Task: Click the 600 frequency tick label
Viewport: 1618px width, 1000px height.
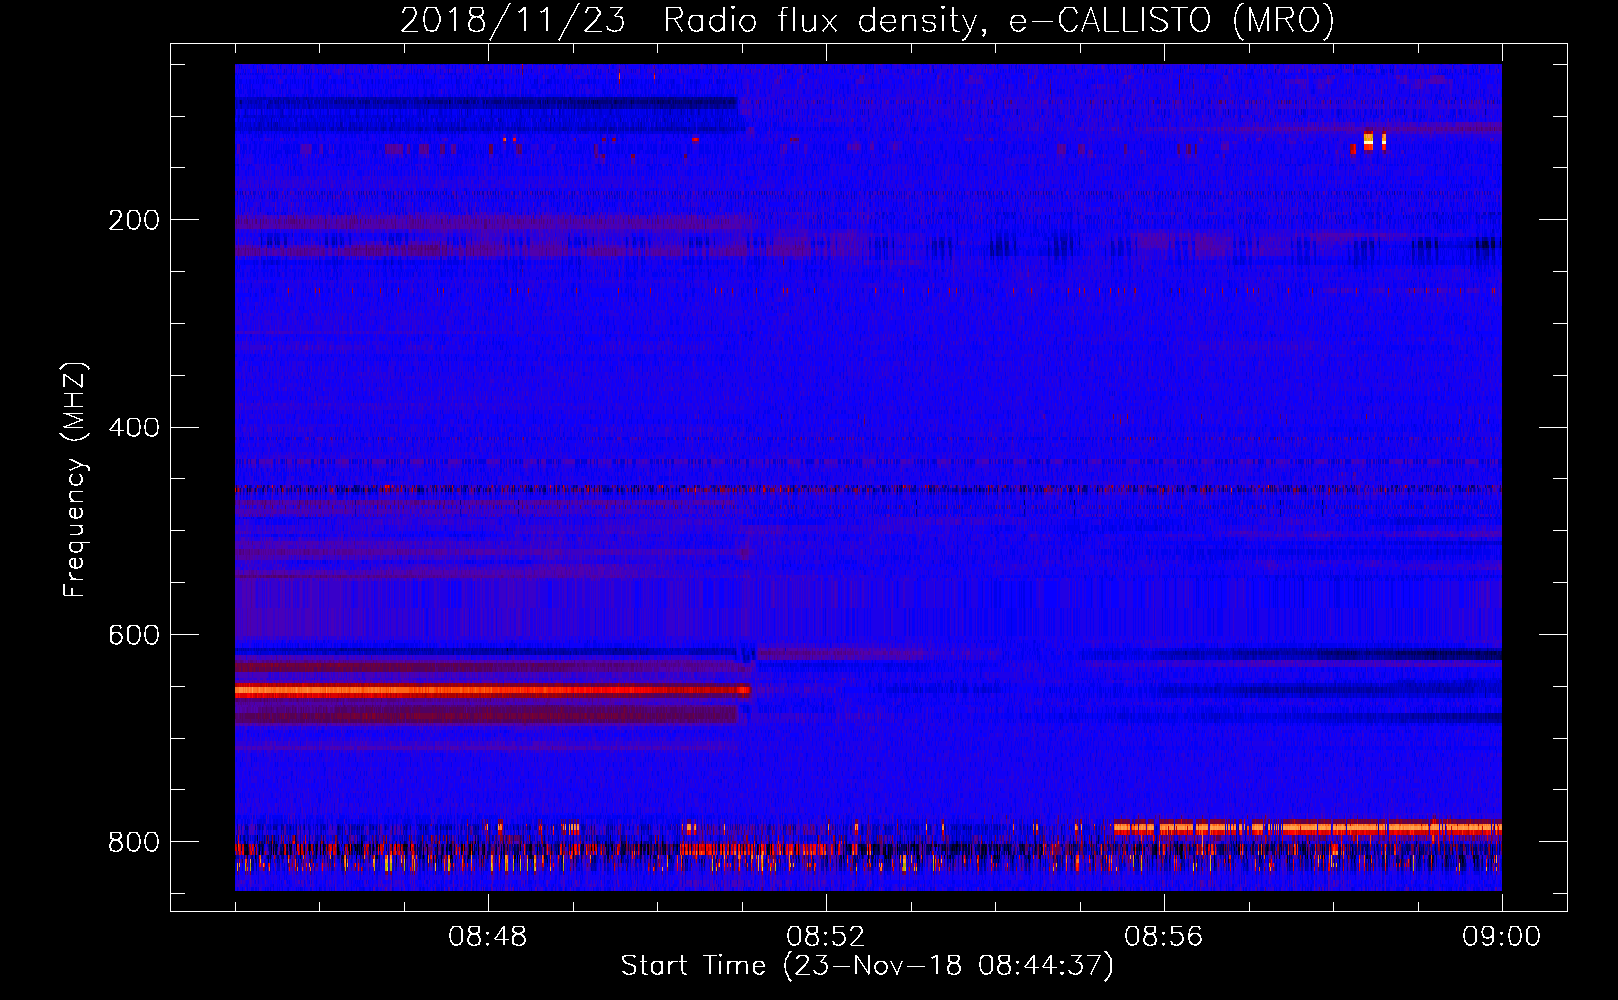Action: (134, 636)
